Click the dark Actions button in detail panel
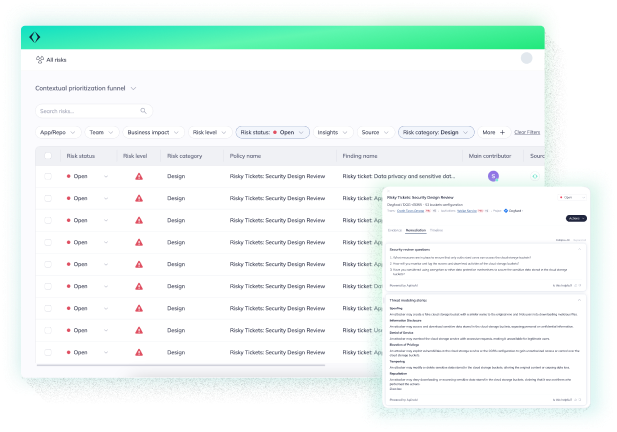Screen dimensions: 617x432 [576, 217]
